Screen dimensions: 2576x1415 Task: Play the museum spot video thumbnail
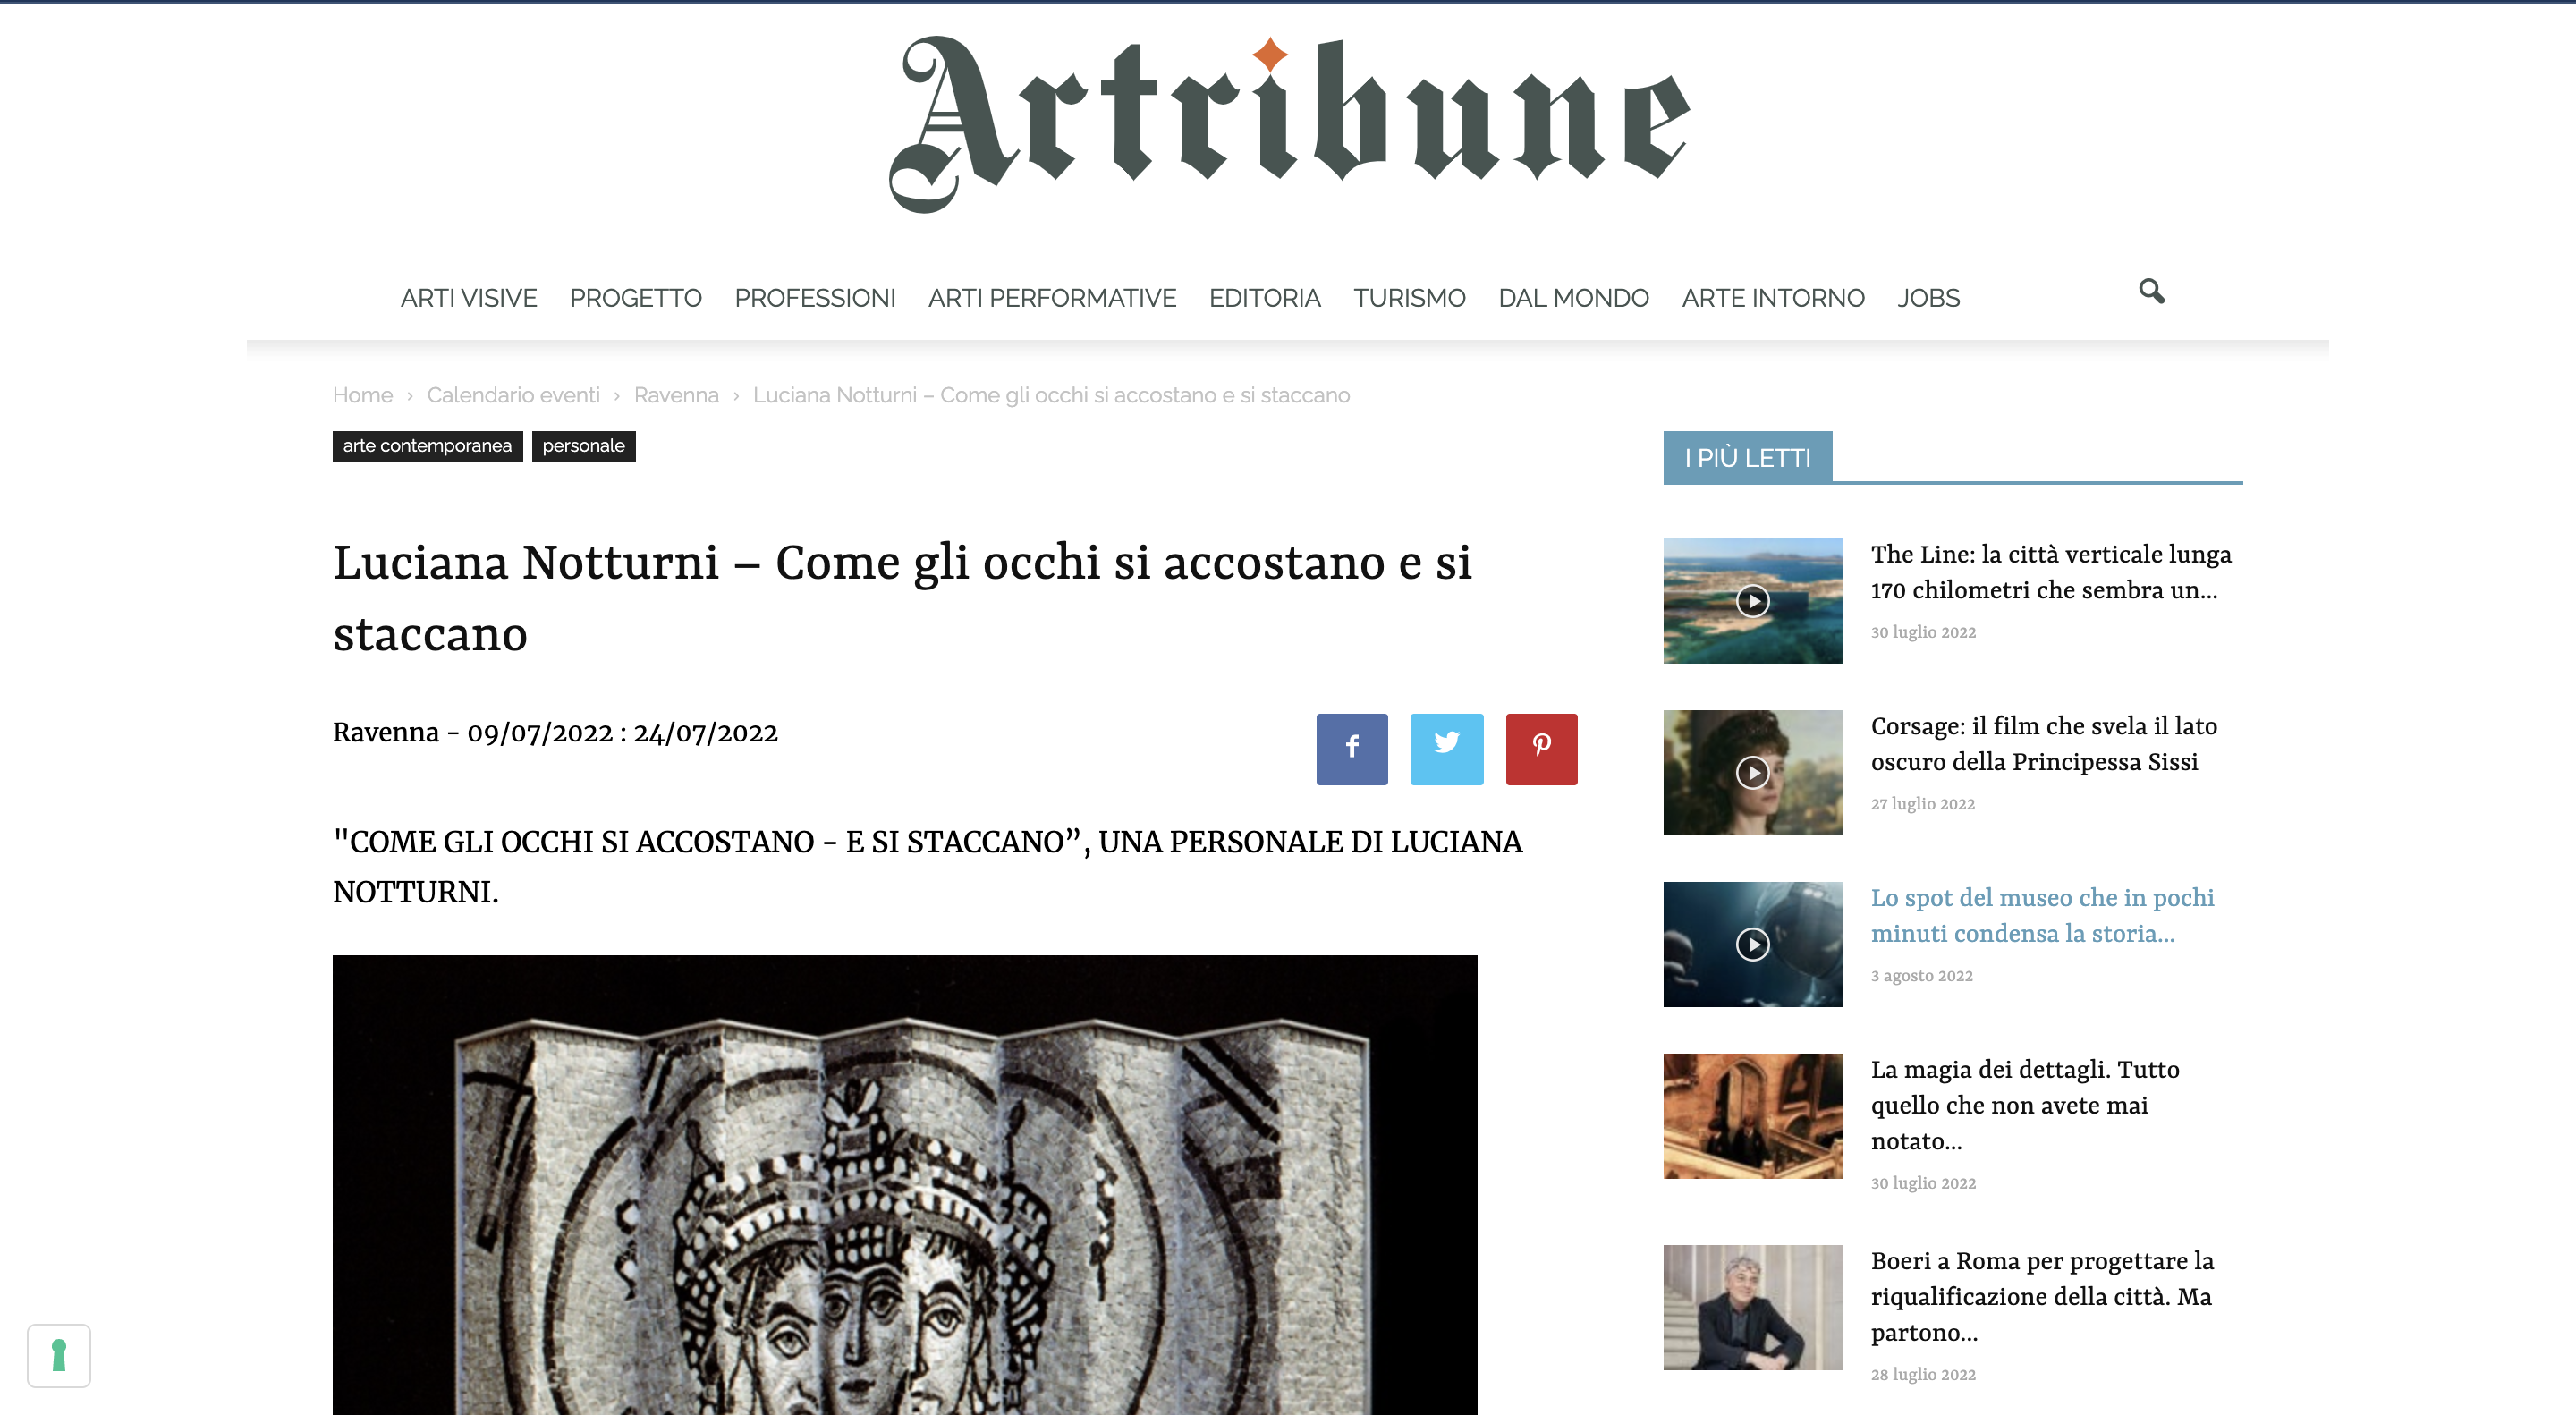1752,944
